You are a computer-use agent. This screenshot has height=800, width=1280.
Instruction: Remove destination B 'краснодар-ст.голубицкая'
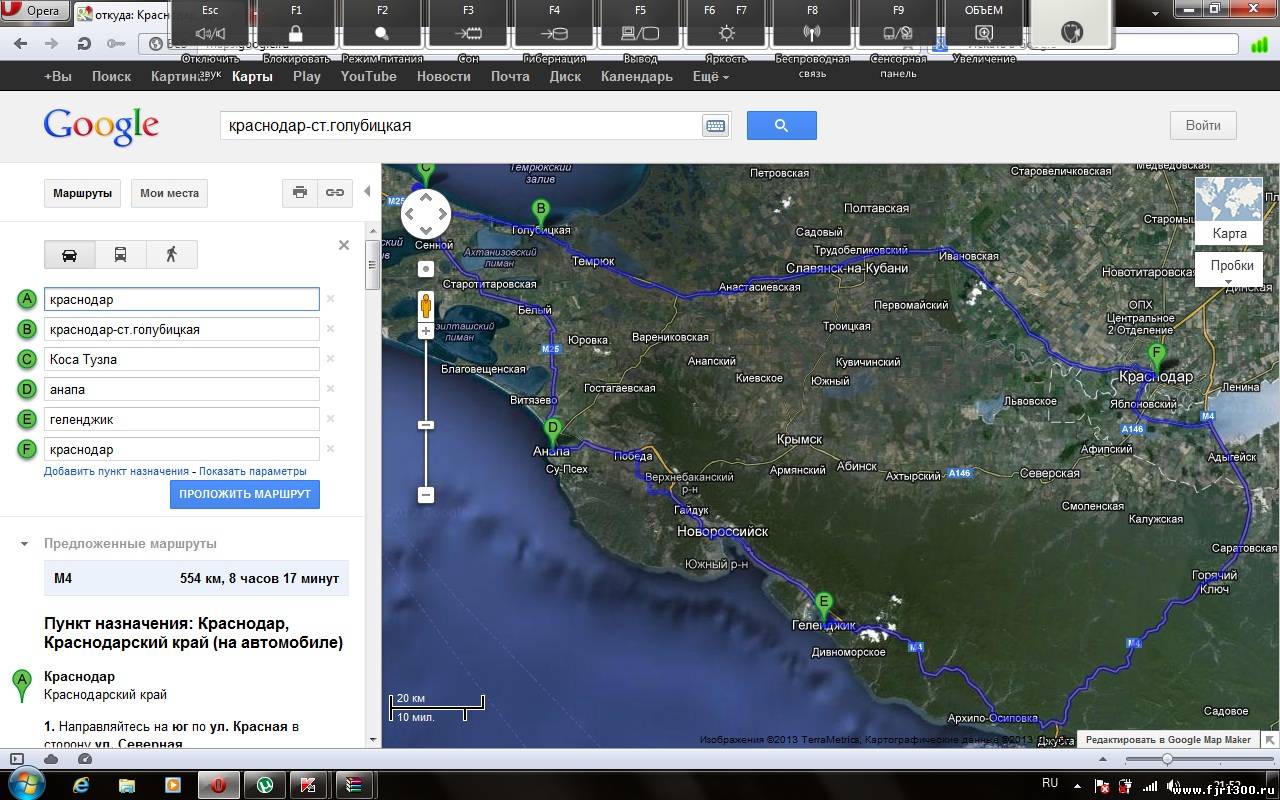click(331, 329)
